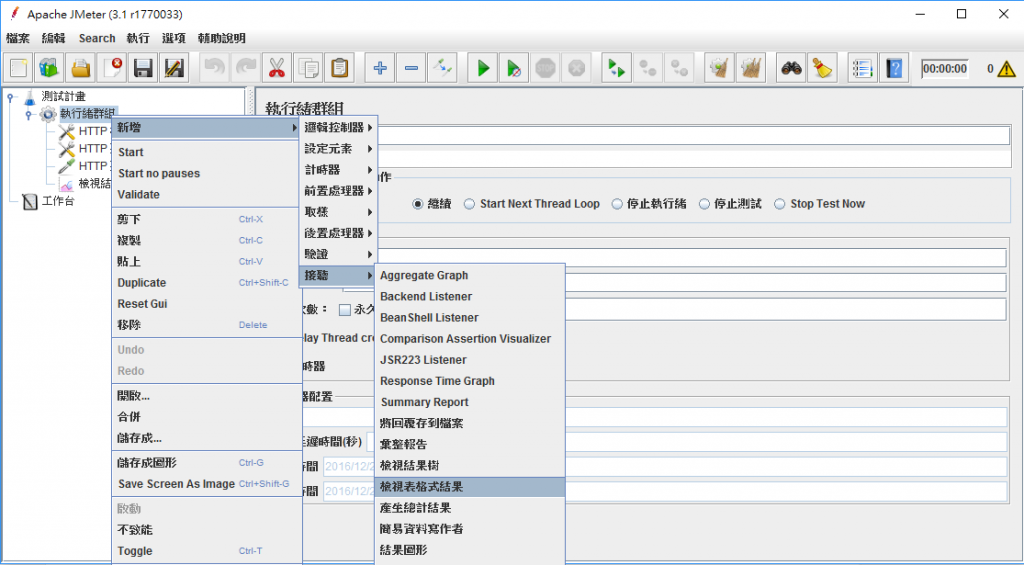Click the Undo toolbar arrow
This screenshot has width=1024, height=565.
[x=214, y=68]
